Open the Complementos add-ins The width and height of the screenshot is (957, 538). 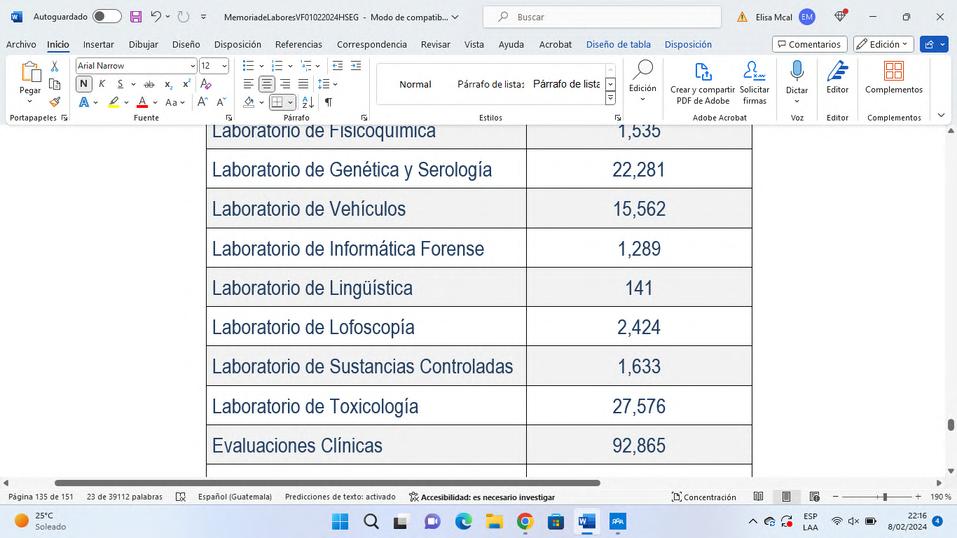894,76
